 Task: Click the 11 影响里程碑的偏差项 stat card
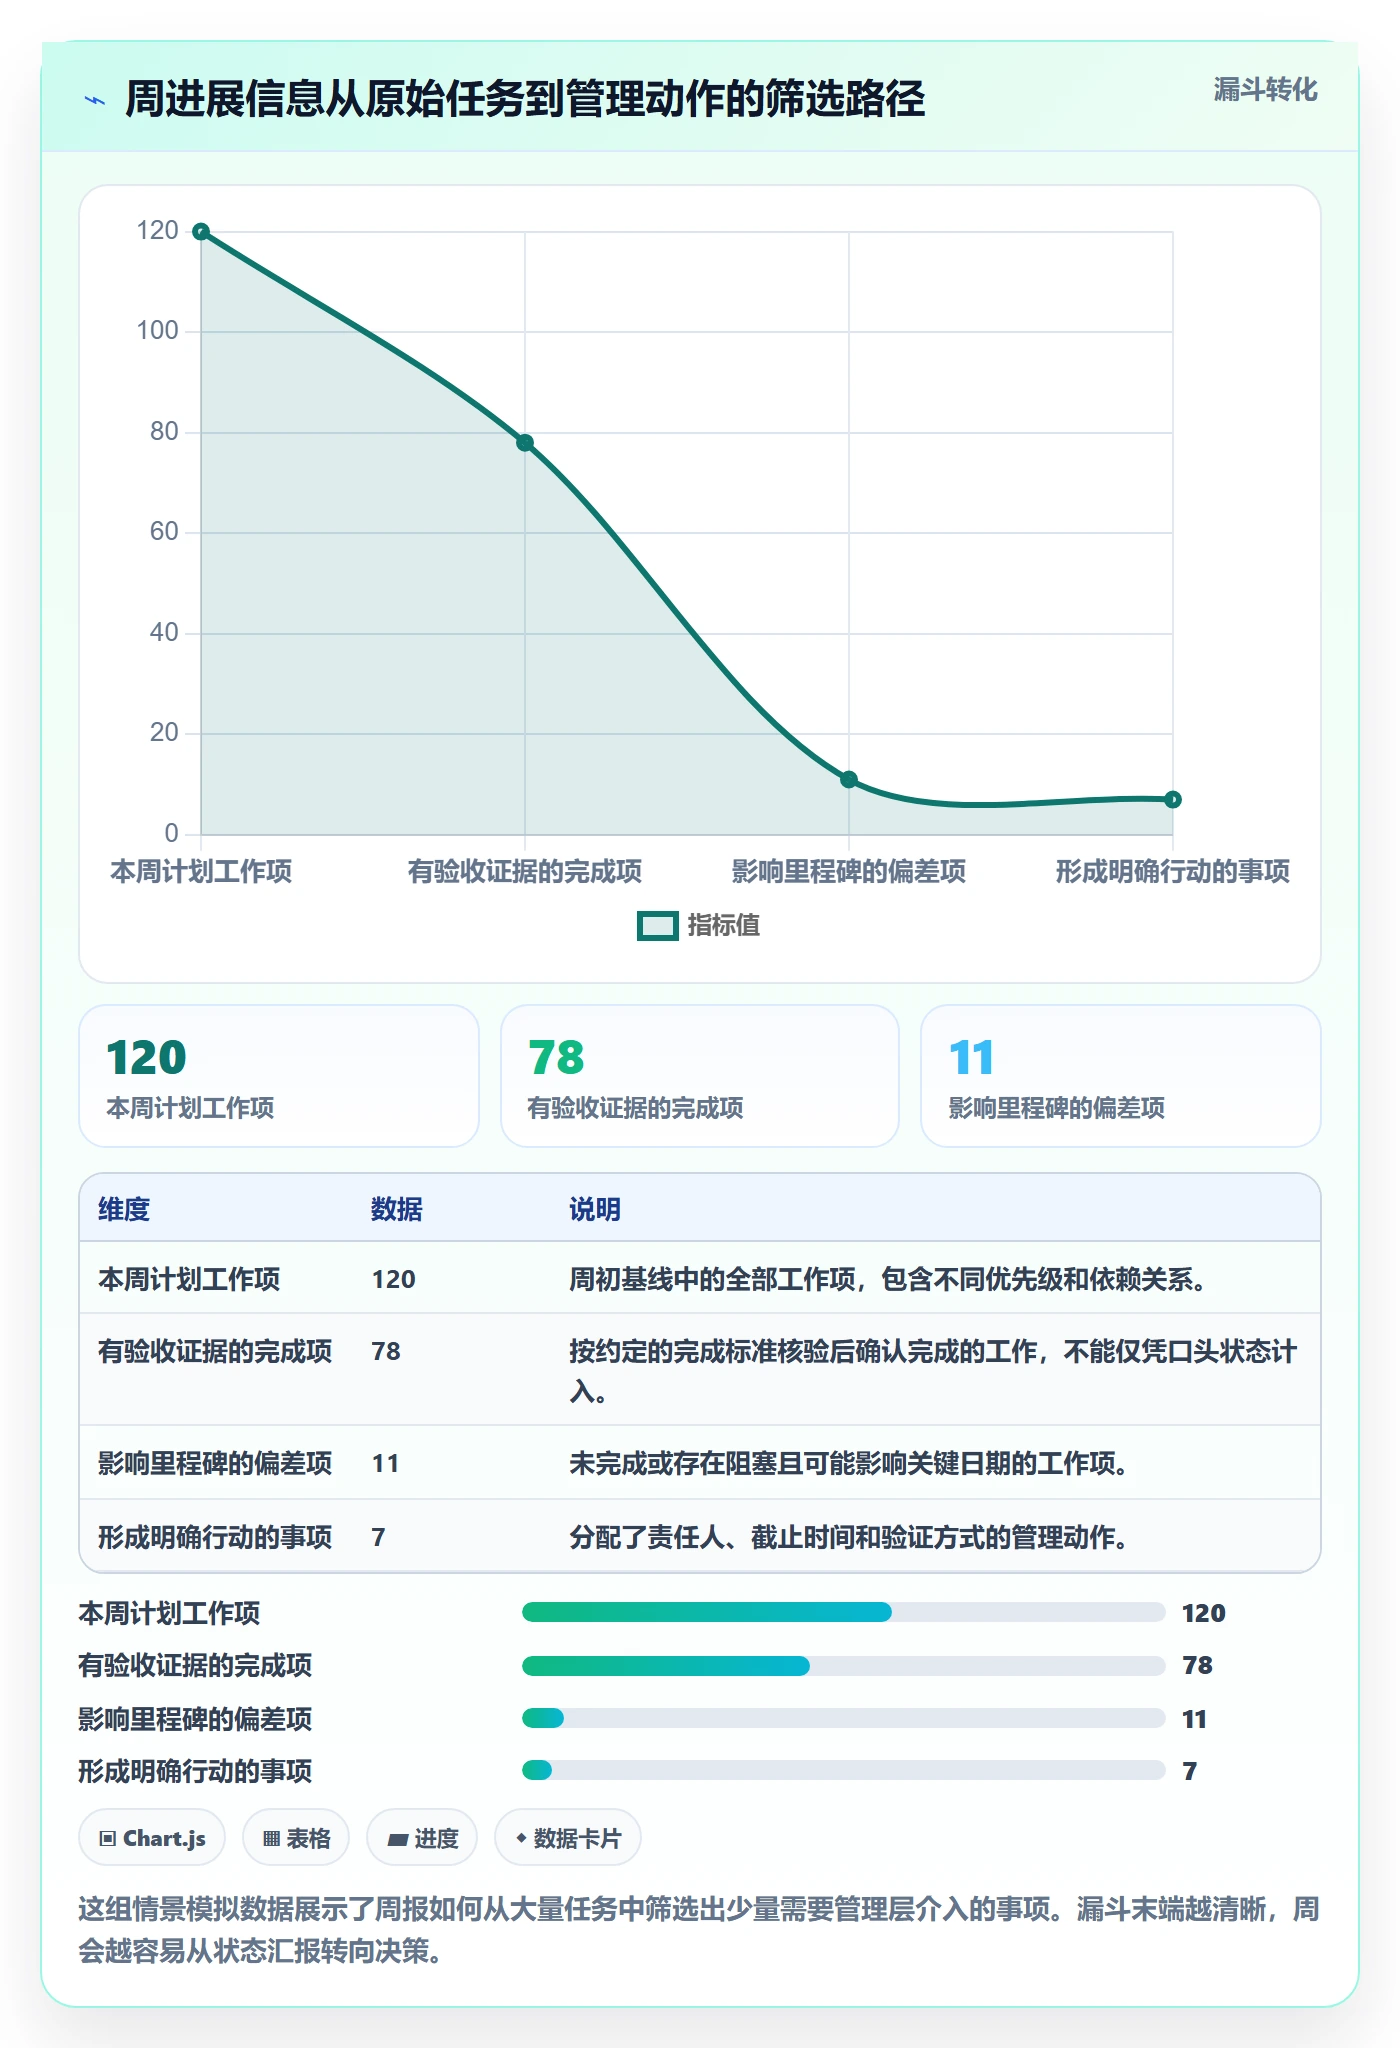(1121, 1076)
